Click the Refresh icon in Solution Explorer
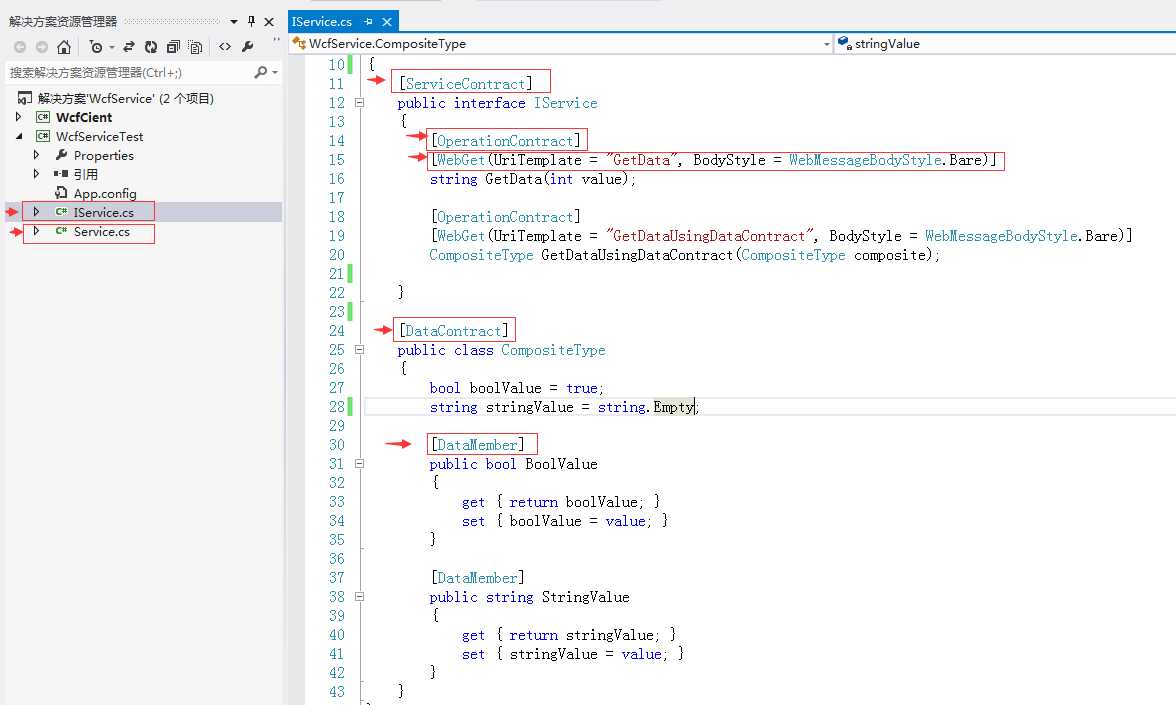This screenshot has width=1176, height=705. coord(151,47)
